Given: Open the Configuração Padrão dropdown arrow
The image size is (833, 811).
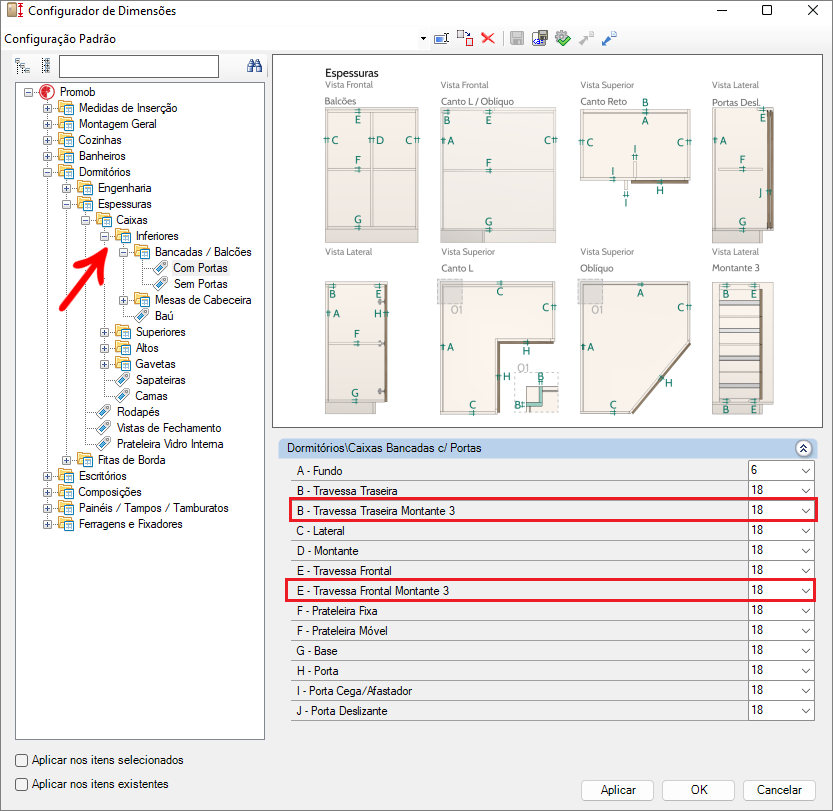Looking at the screenshot, I should click(x=424, y=39).
